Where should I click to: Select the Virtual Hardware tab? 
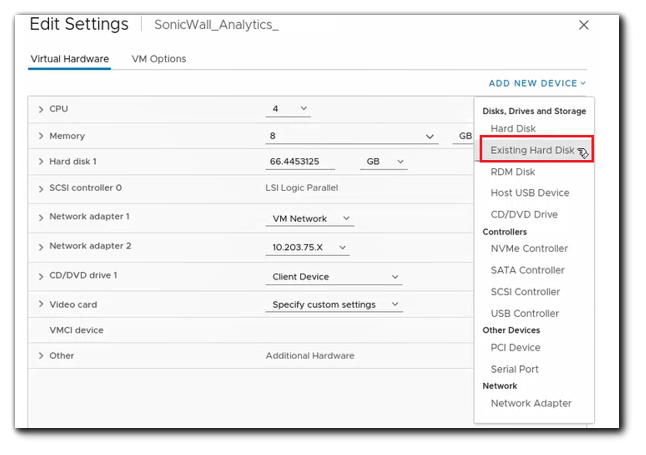click(69, 59)
